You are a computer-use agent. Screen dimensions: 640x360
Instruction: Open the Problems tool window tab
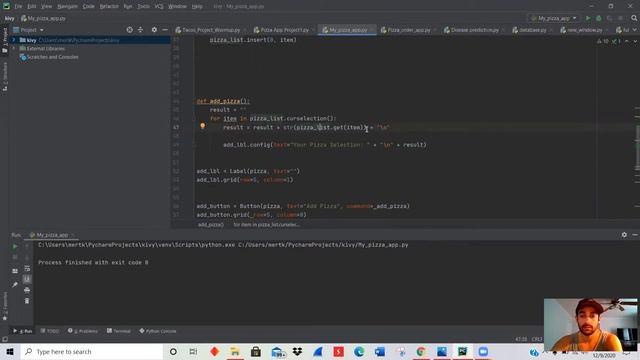83,331
